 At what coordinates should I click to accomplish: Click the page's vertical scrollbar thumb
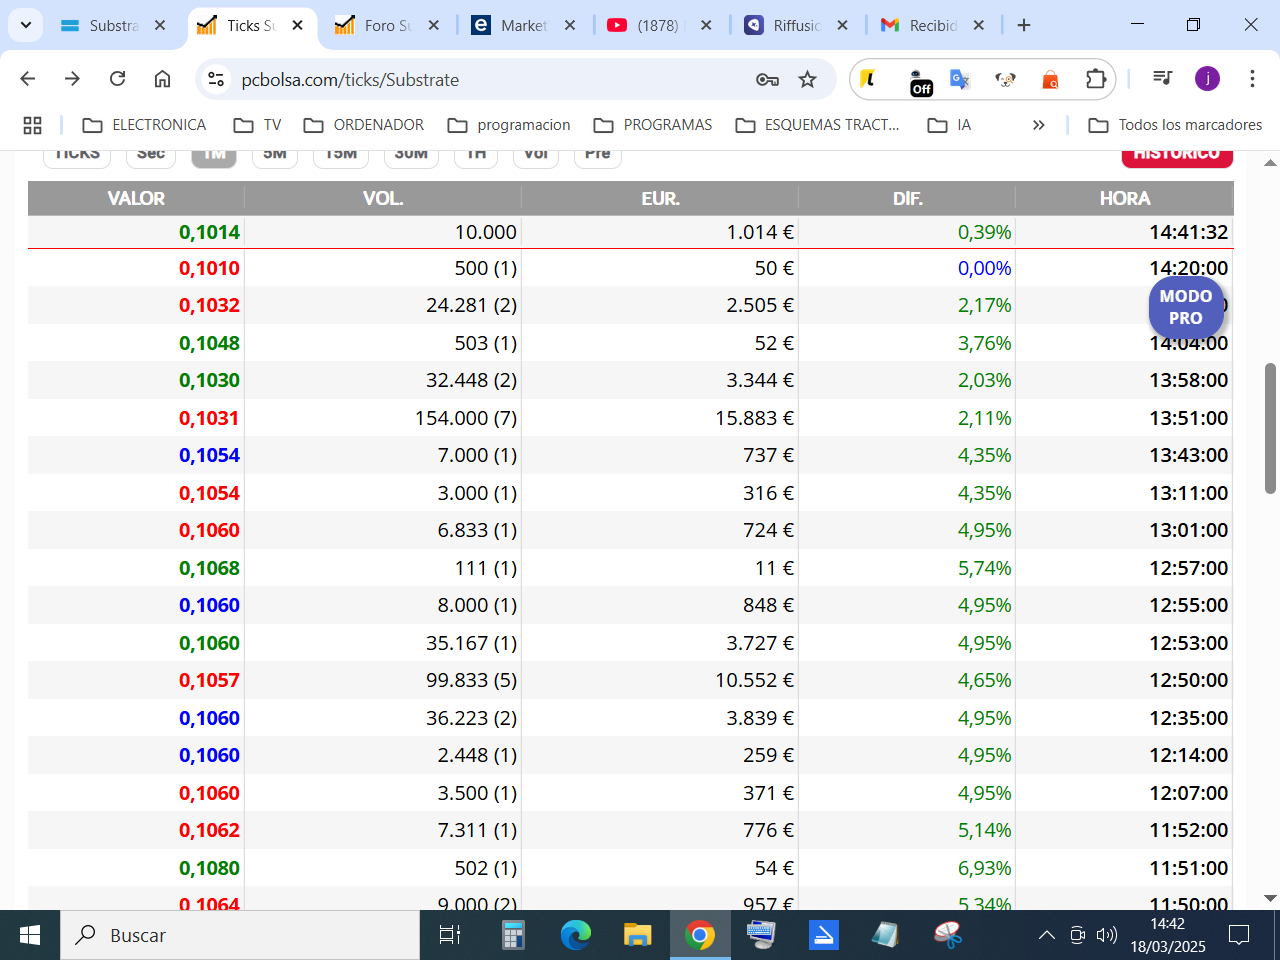1270,428
